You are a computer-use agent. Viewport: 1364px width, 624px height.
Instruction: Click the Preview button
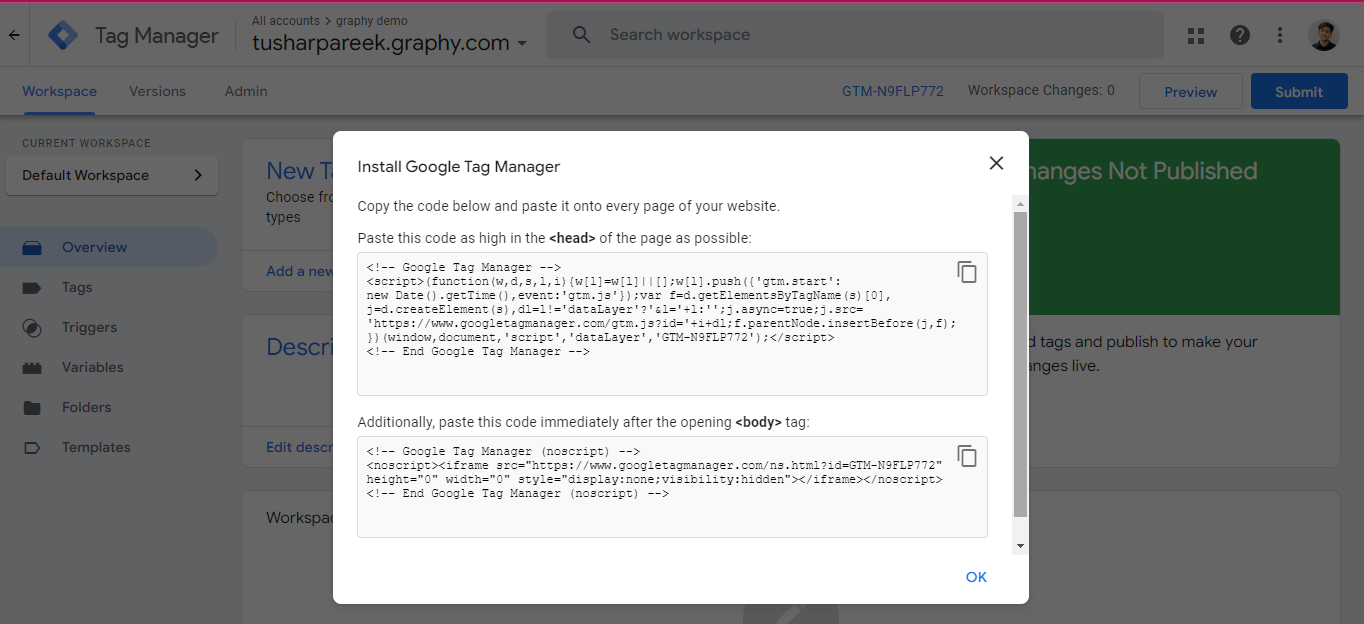[1190, 92]
